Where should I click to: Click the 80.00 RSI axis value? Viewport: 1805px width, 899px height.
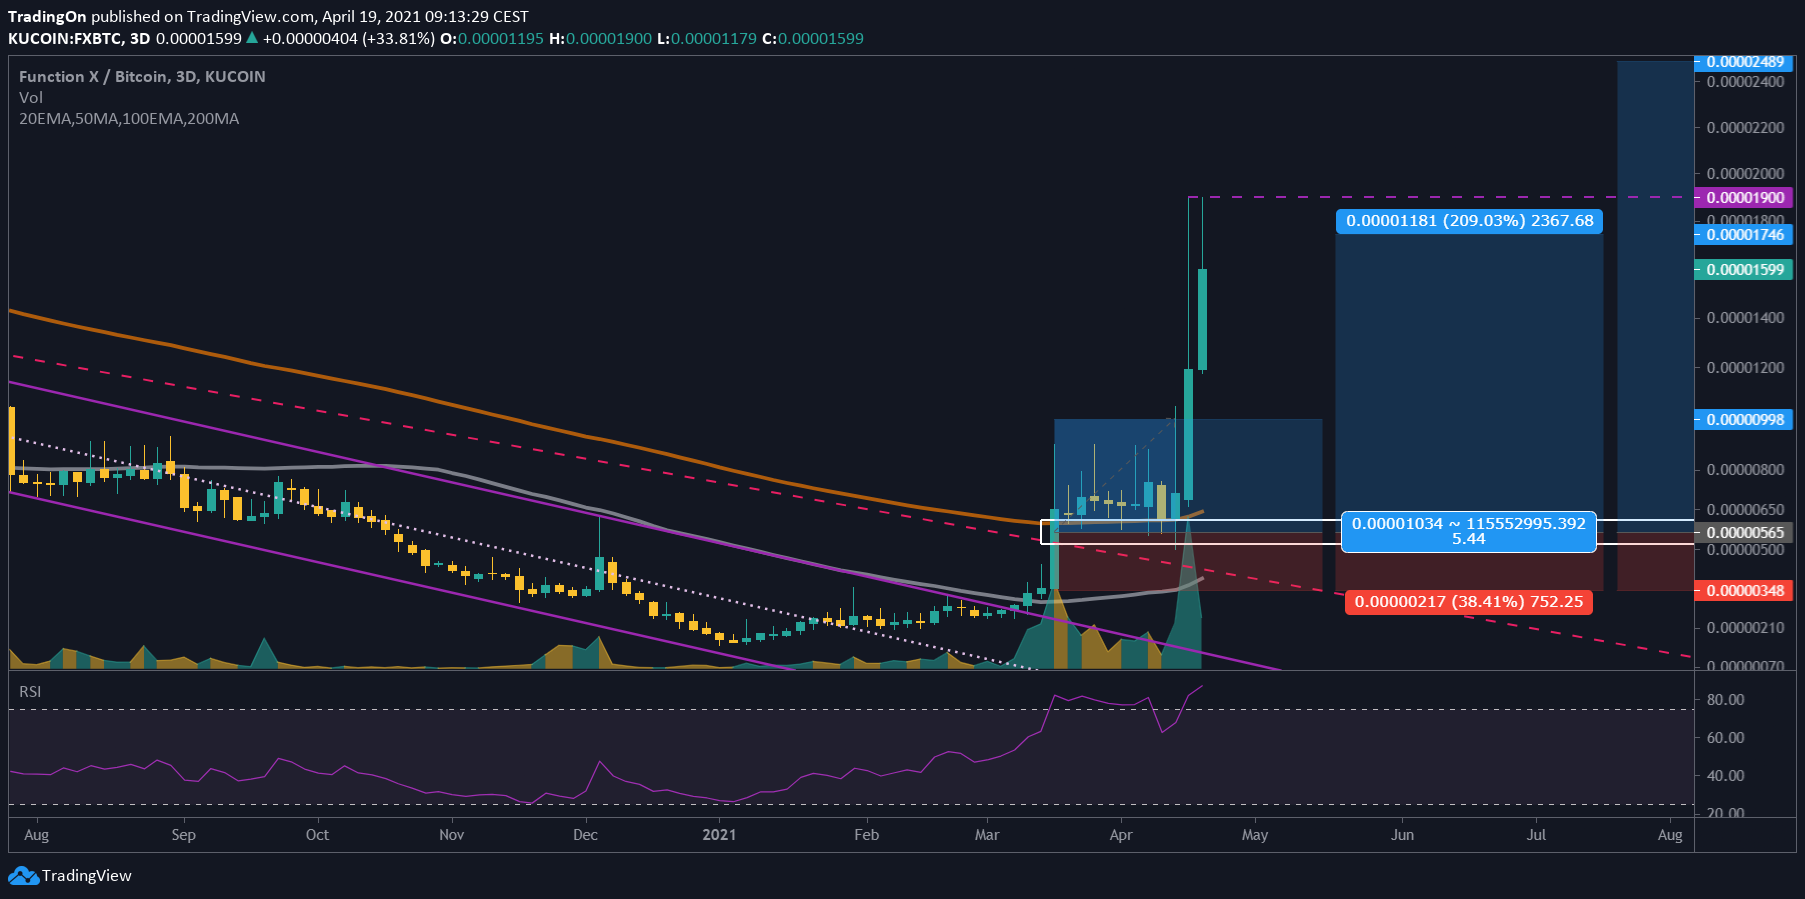click(1725, 700)
